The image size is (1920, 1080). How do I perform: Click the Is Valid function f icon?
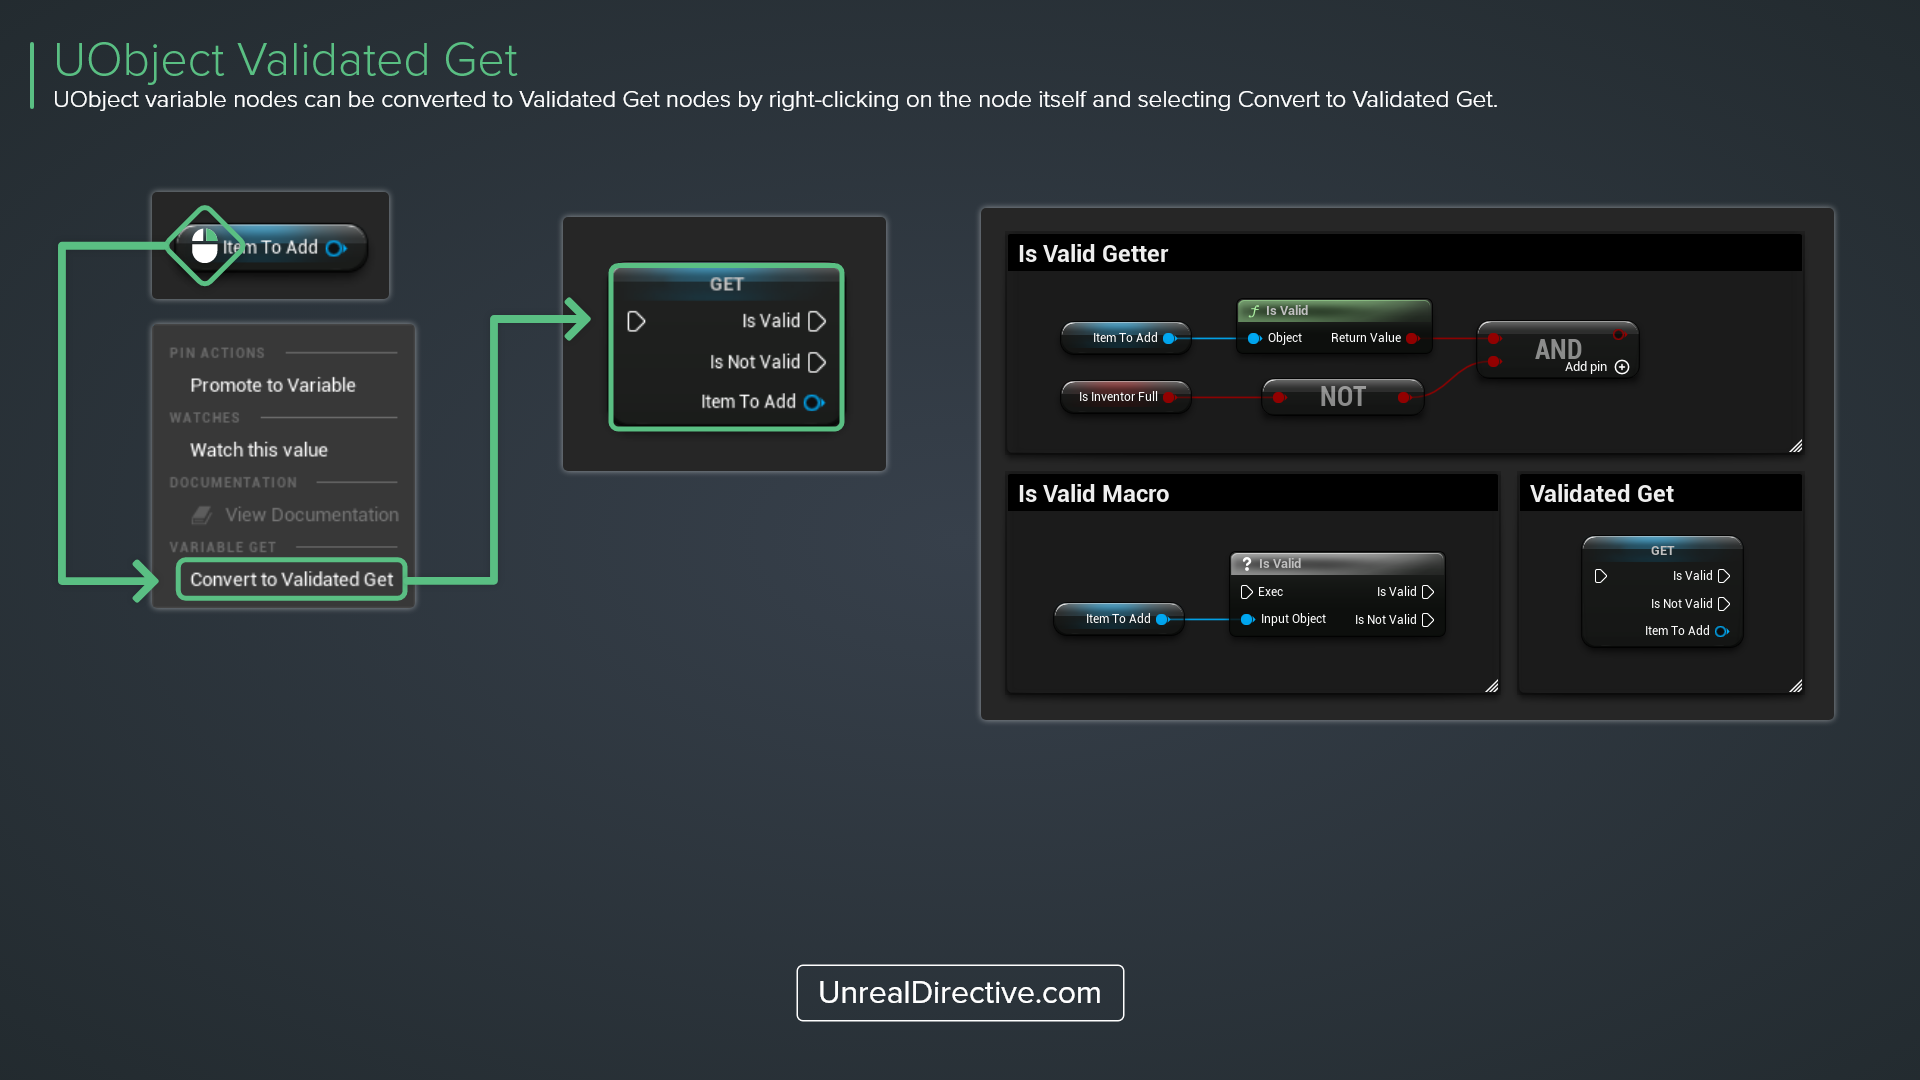[1253, 310]
